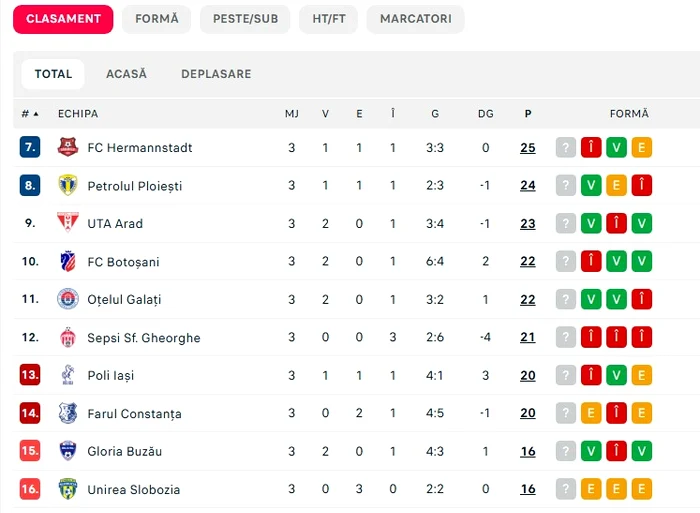Click the Oțelul Galați team crest
This screenshot has width=700, height=513.
point(68,300)
